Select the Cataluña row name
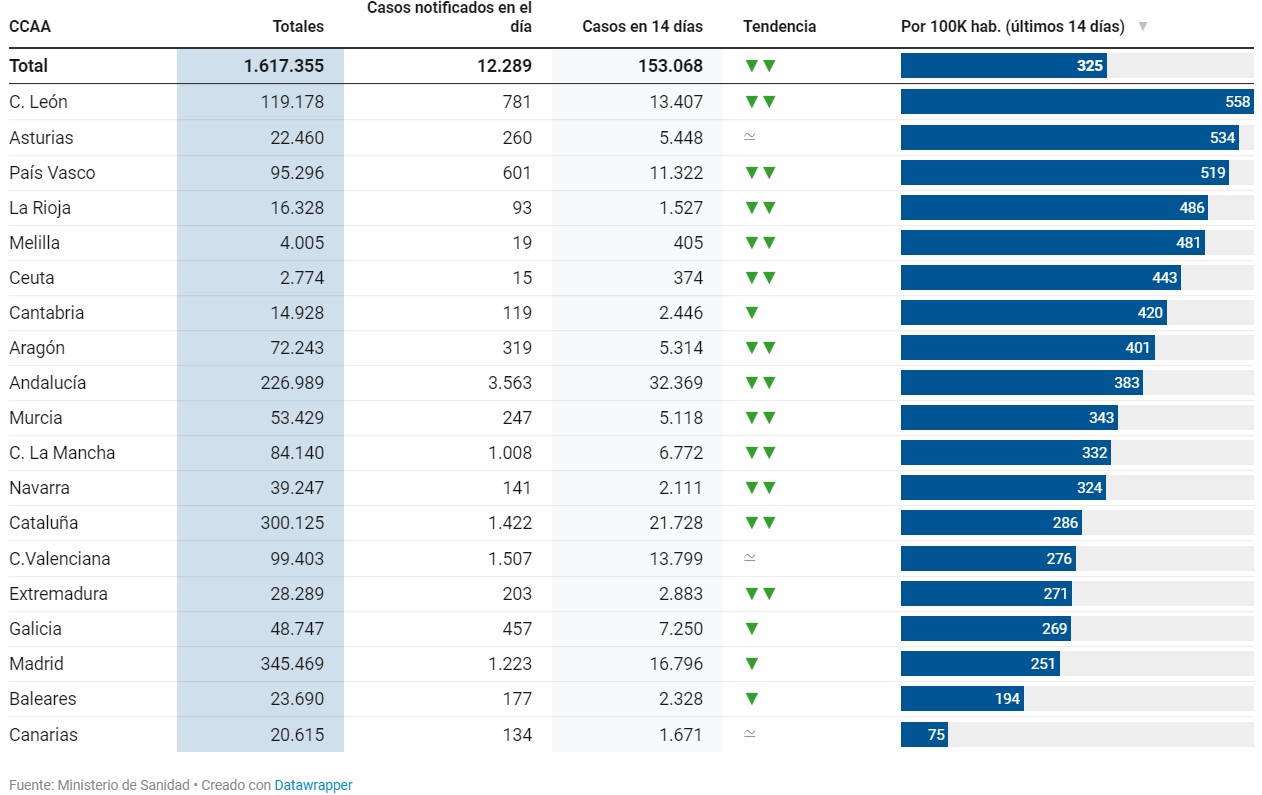 pos(44,523)
